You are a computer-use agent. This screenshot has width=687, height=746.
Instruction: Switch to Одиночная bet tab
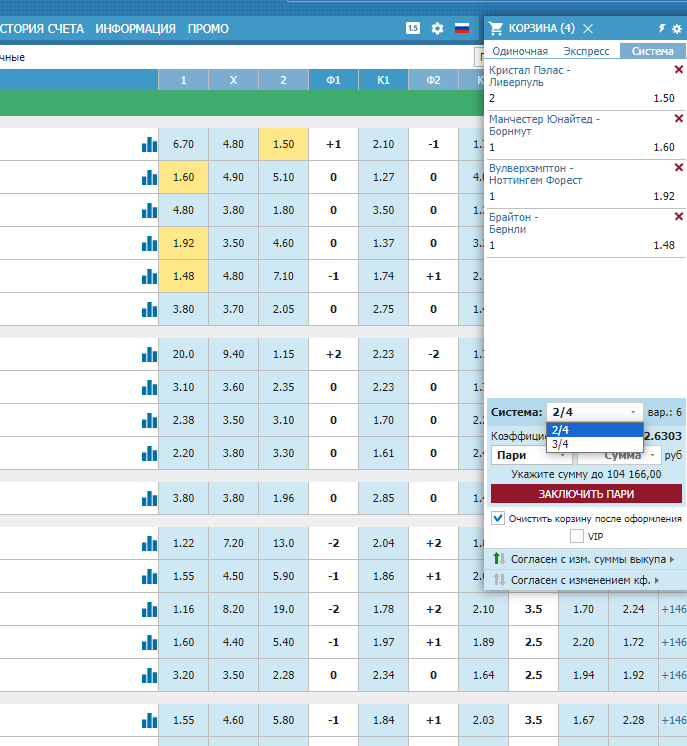[x=520, y=51]
